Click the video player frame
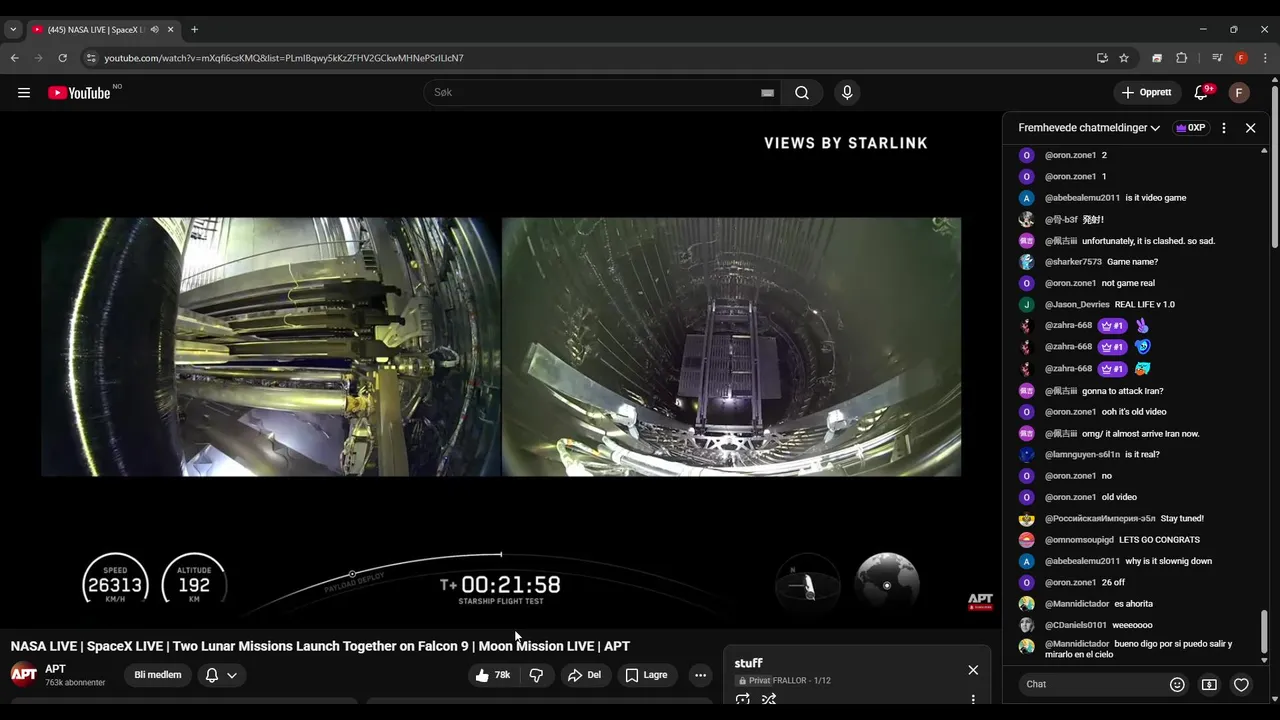The image size is (1280, 720). tap(501, 370)
